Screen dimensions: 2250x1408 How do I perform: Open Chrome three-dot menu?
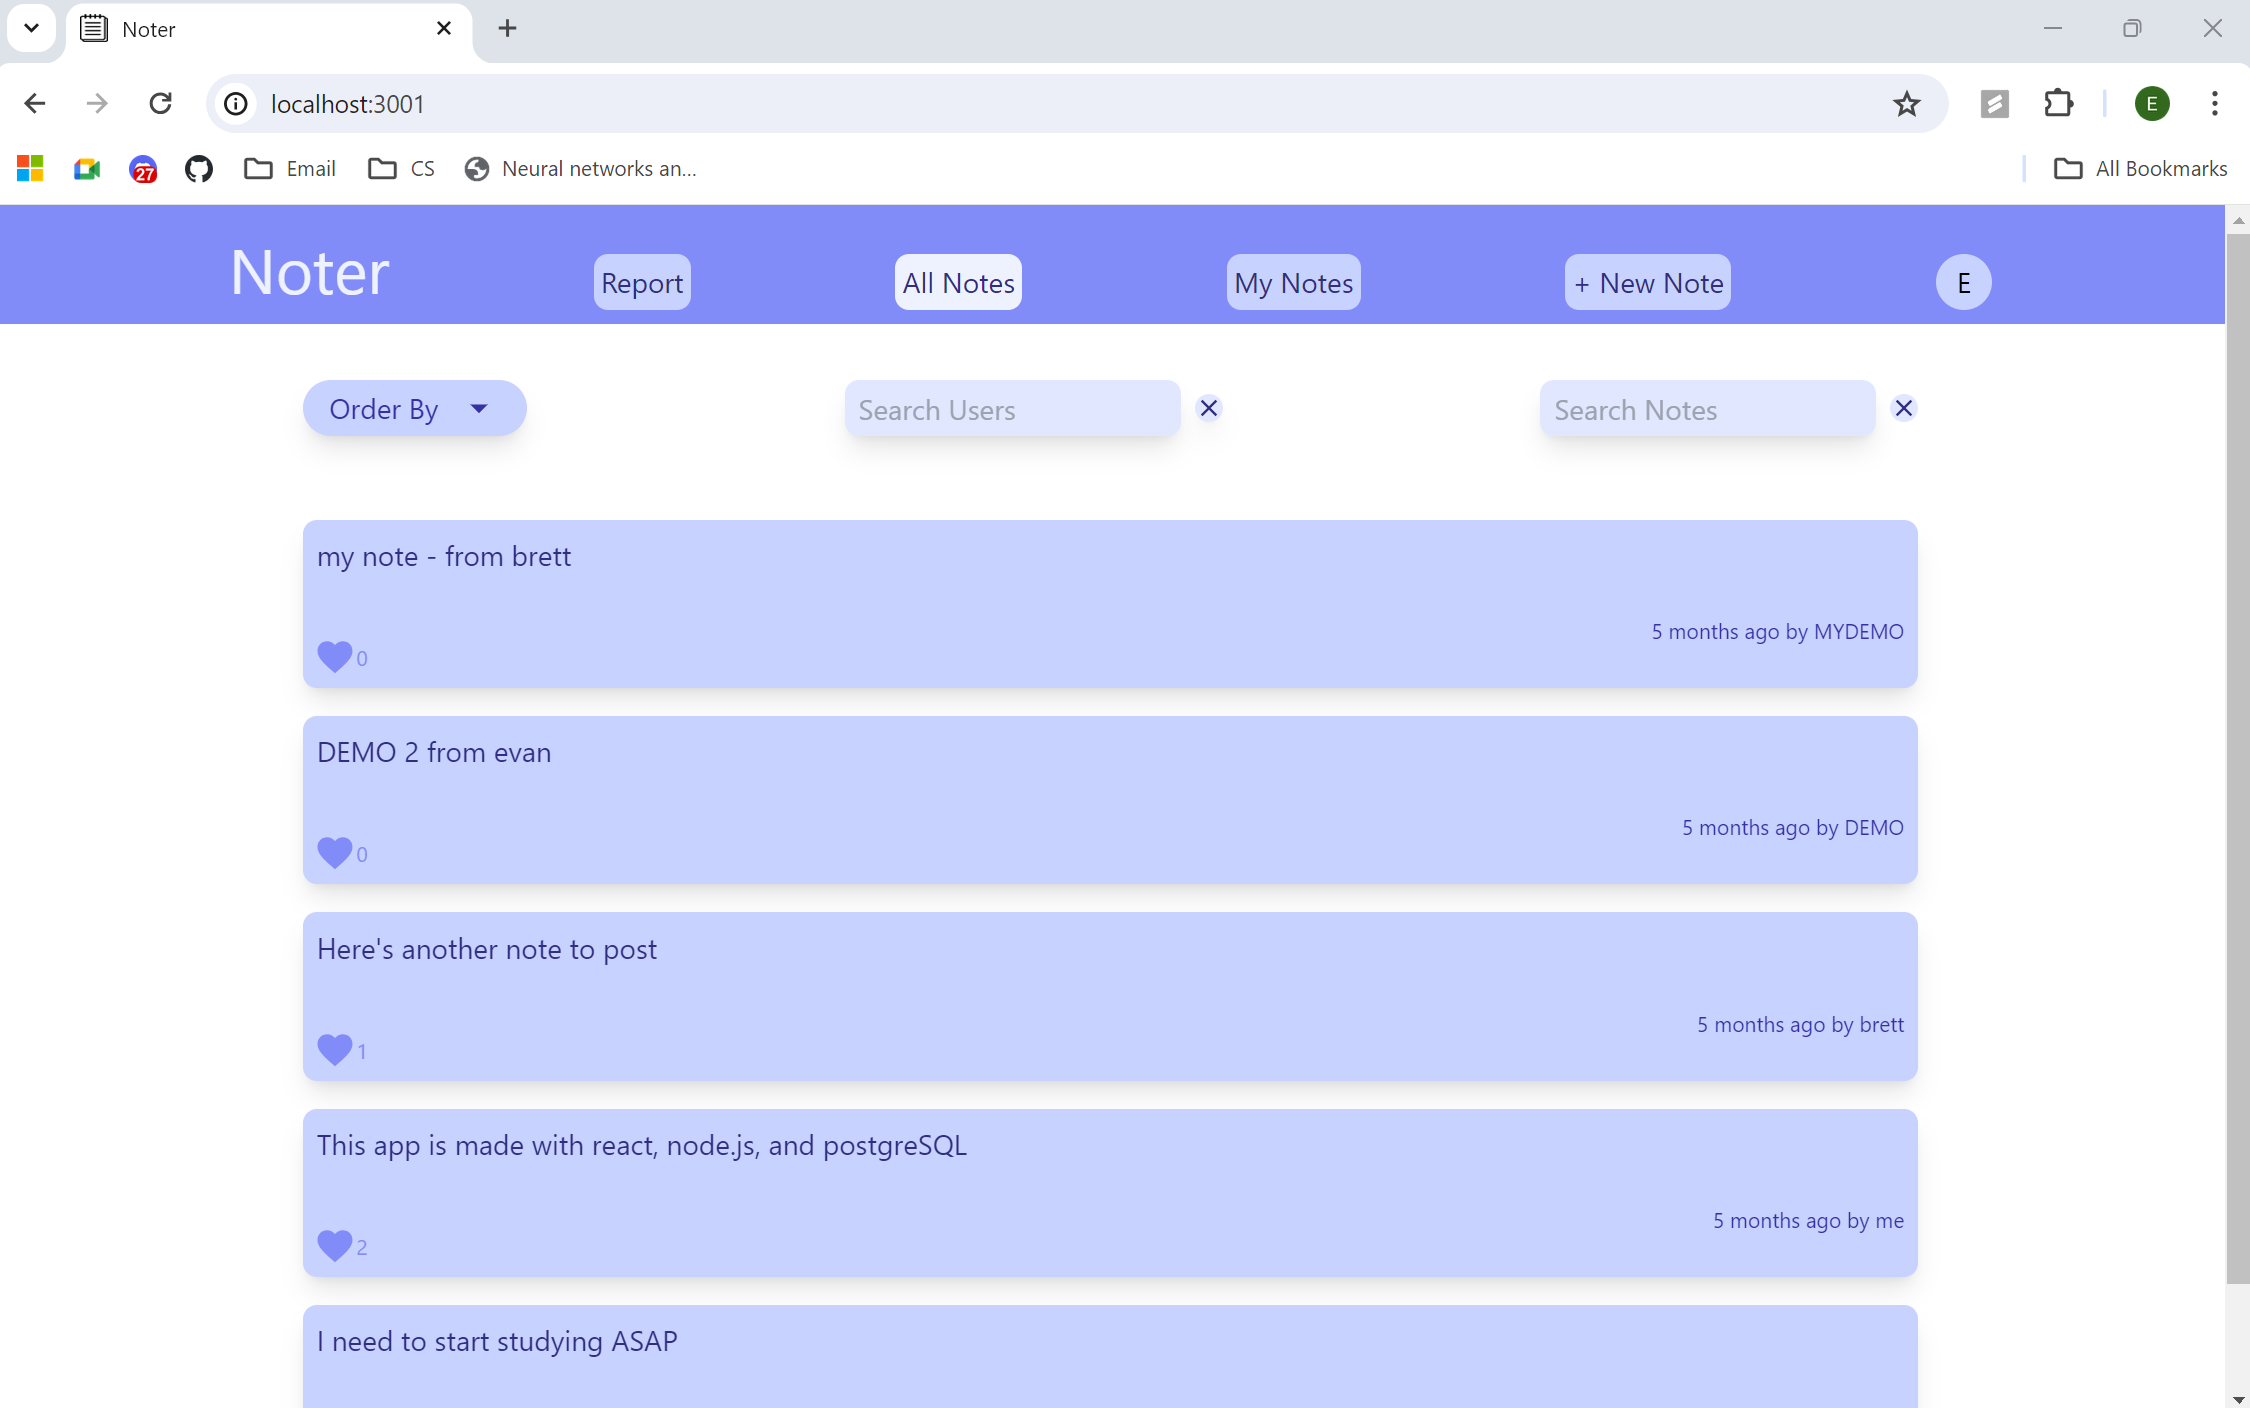click(x=2214, y=104)
